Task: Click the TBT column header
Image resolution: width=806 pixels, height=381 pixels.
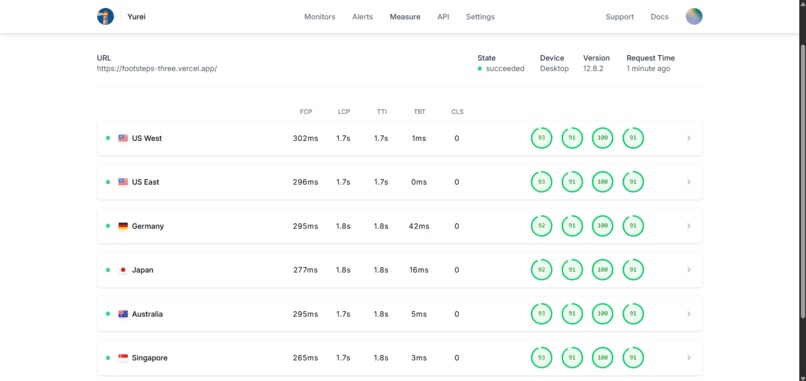Action: pos(419,112)
